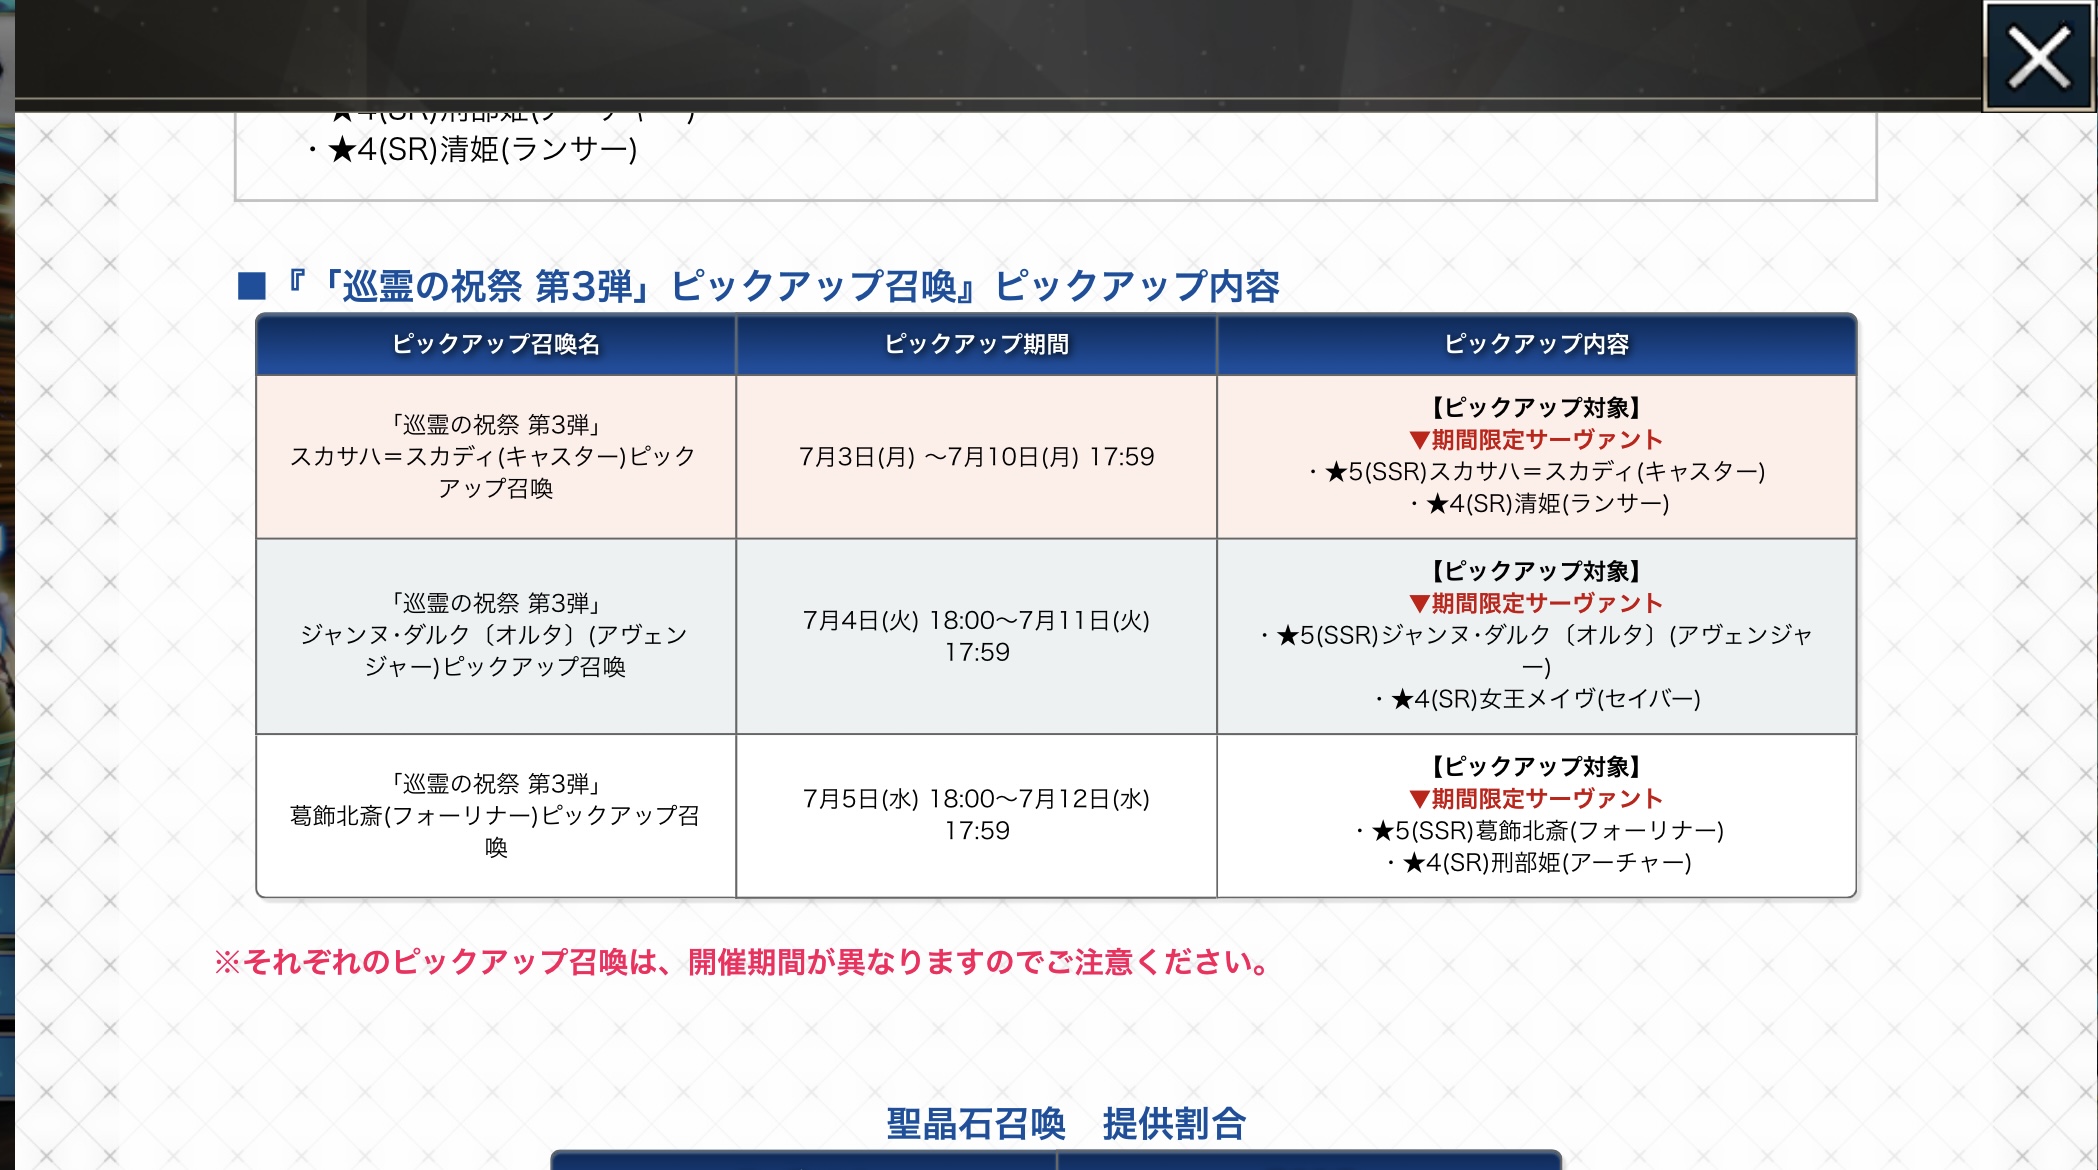Screen dimensions: 2098x1170
Task: Click red 期間限定サーヴァント label in third row
Action: coord(1536,798)
